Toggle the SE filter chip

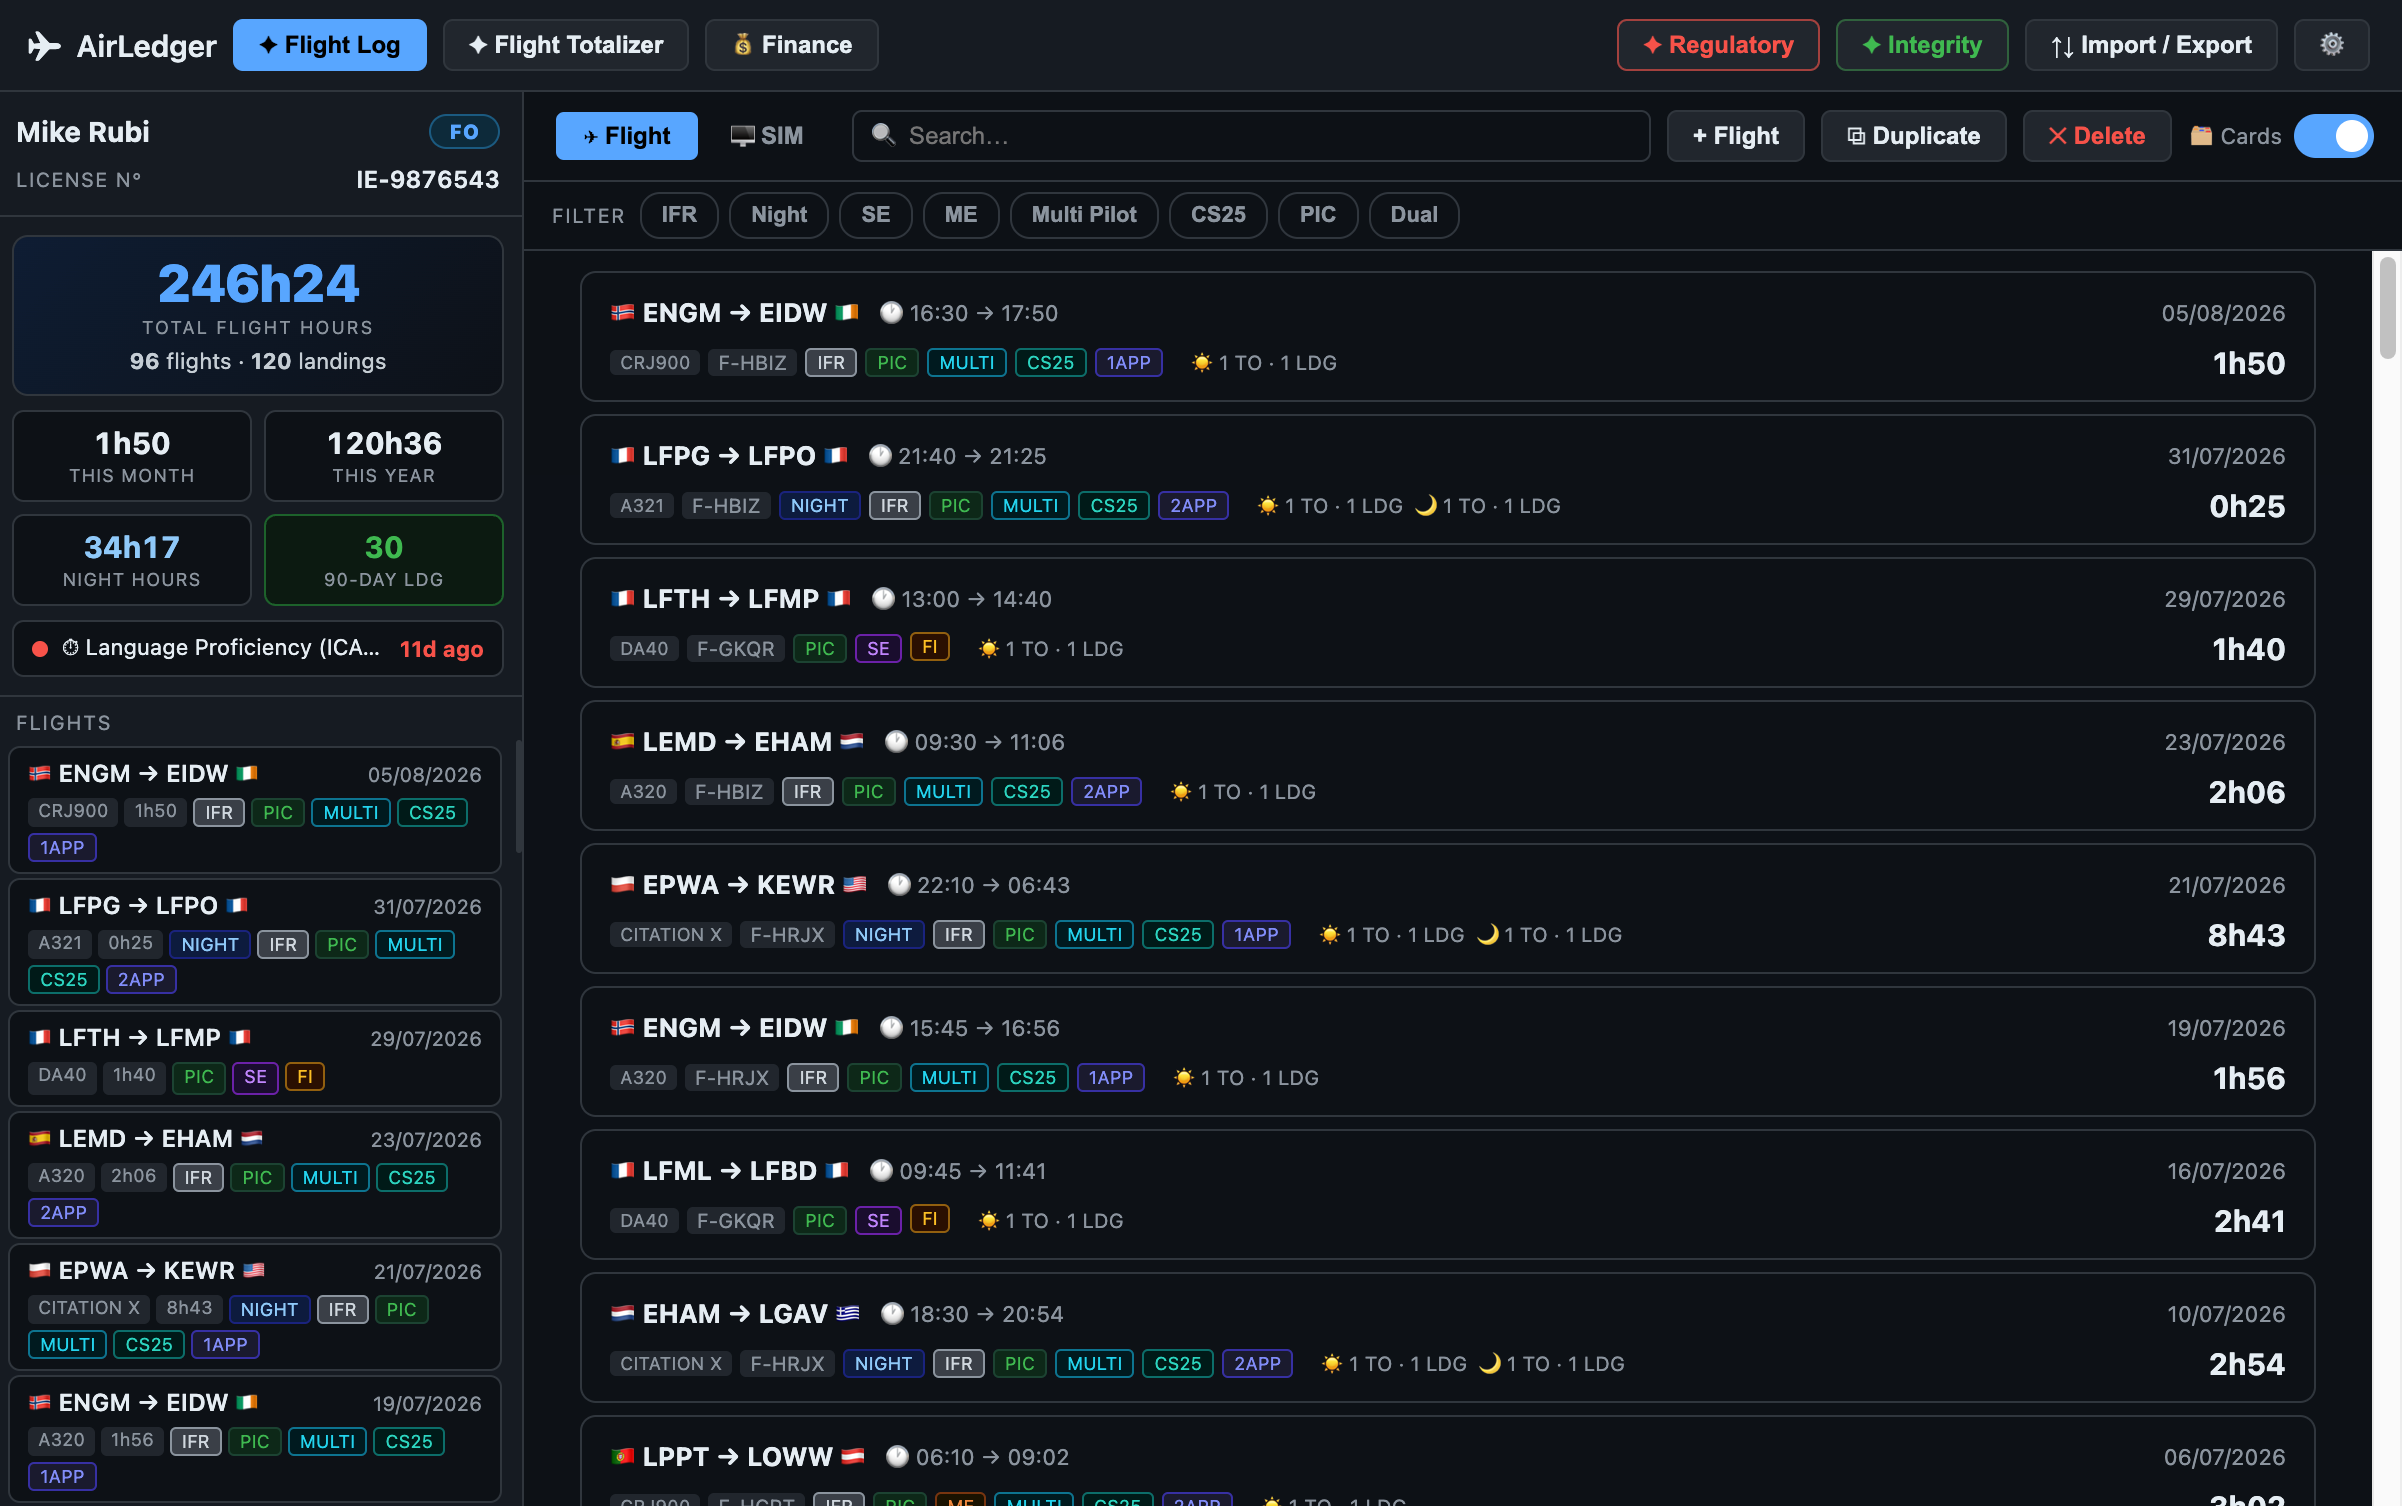tap(876, 215)
